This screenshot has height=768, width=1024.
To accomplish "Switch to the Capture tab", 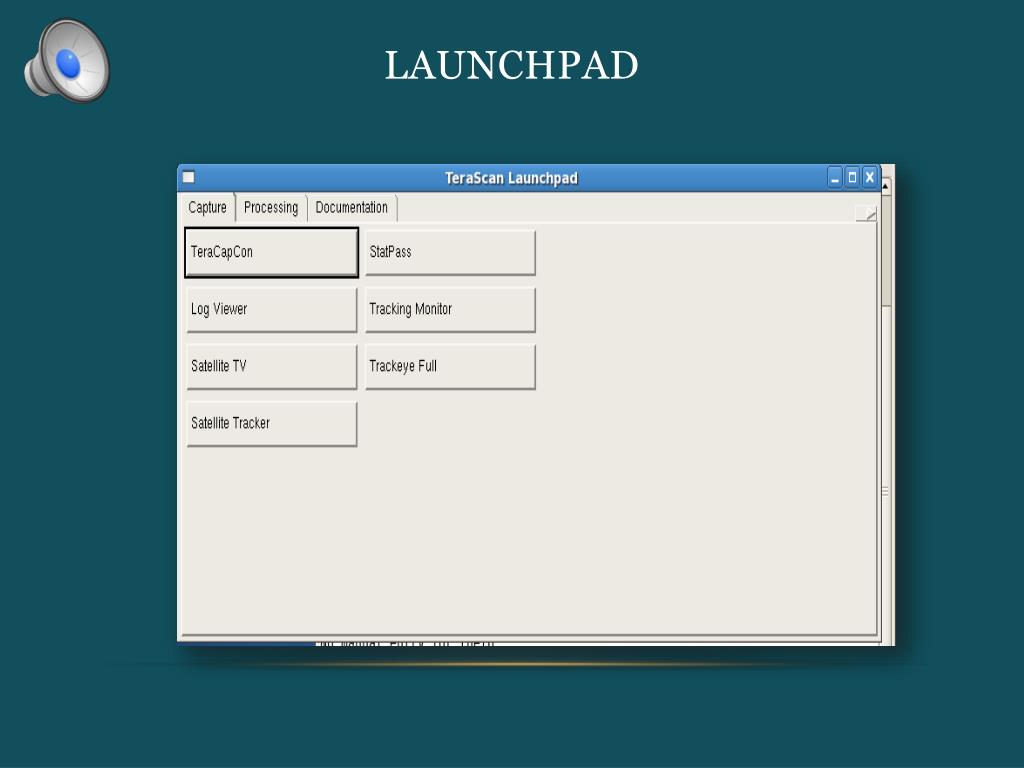I will (207, 208).
